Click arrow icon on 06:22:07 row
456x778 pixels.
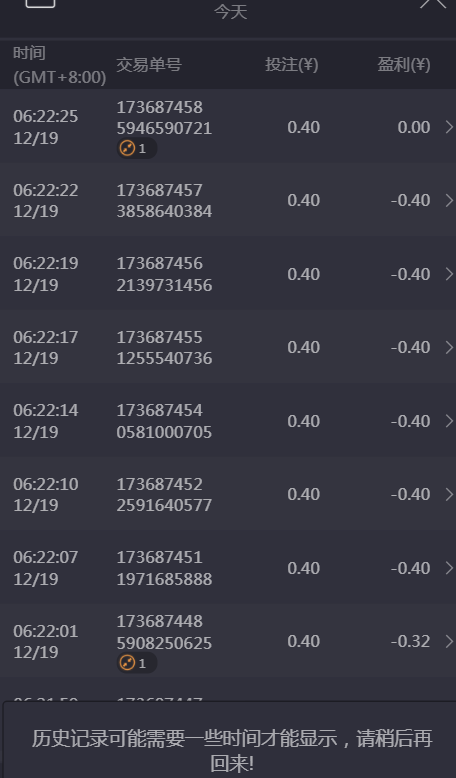pos(449,568)
